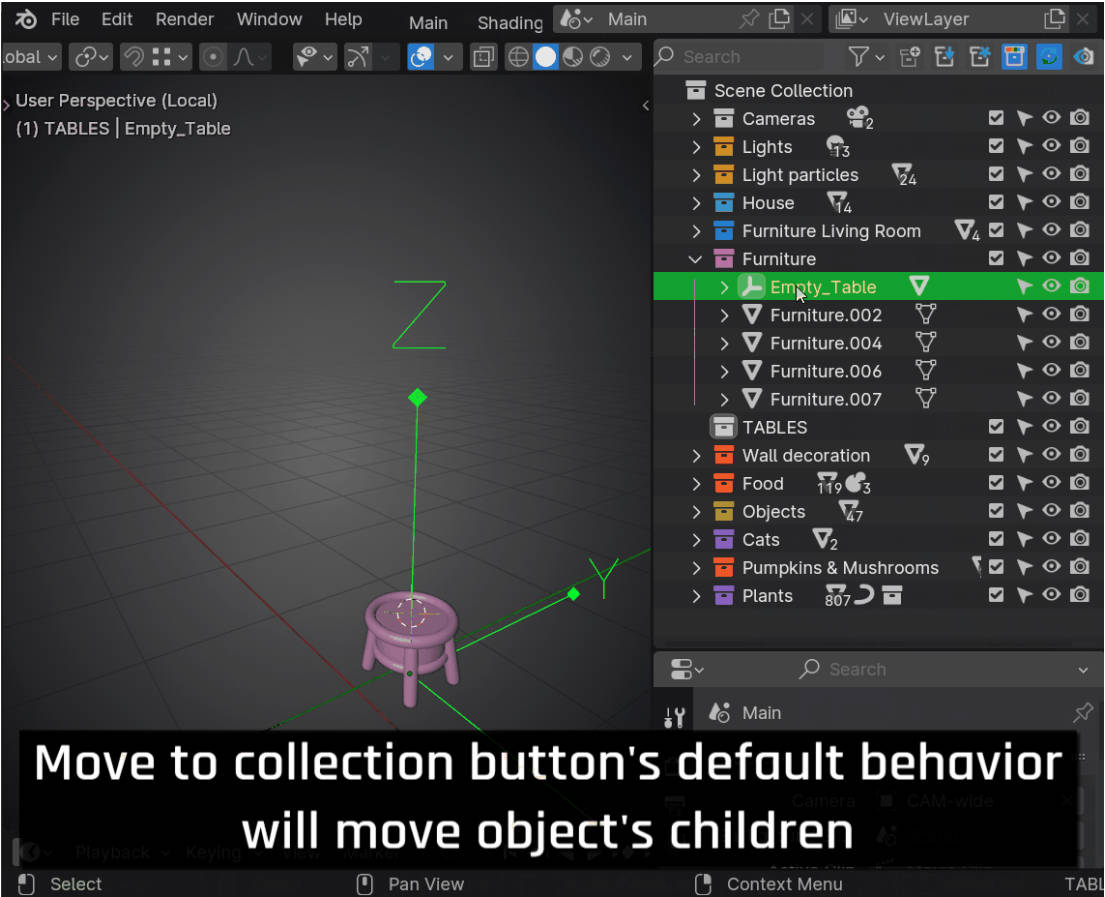Switch to Material Preview shading
Viewport: 1105px width, 897px height.
[572, 57]
